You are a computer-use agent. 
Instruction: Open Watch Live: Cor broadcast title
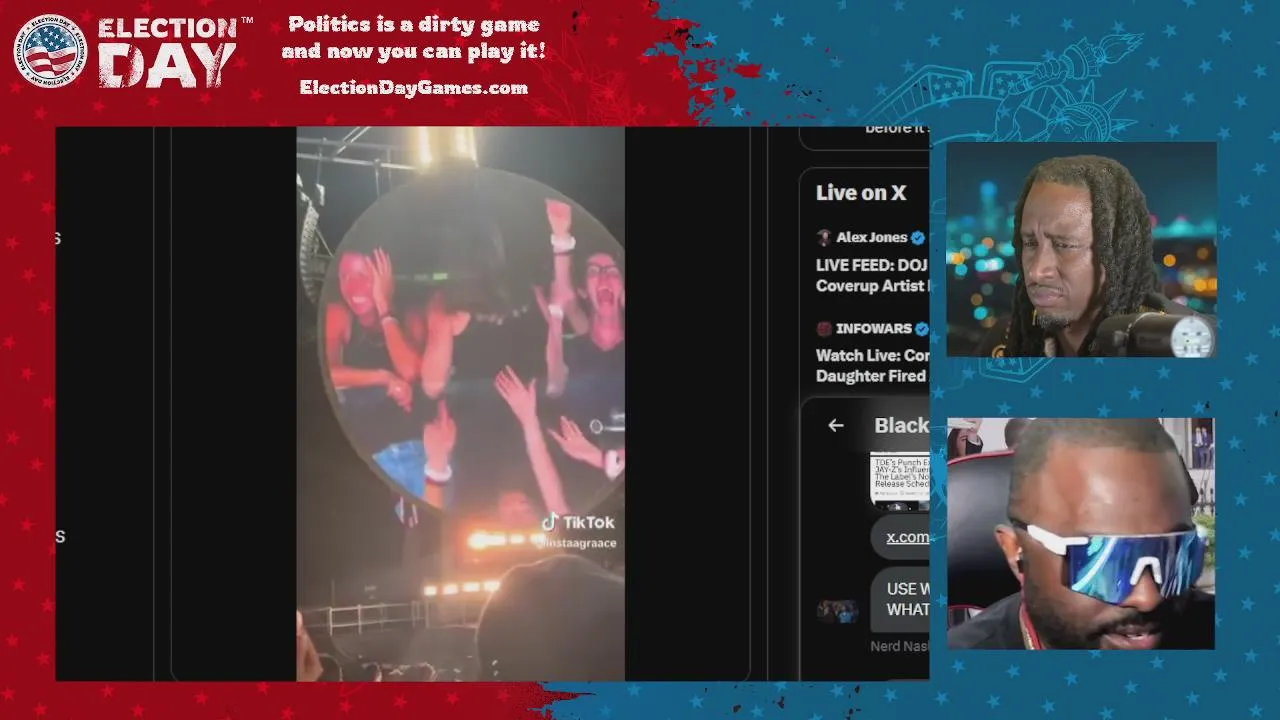[873, 366]
